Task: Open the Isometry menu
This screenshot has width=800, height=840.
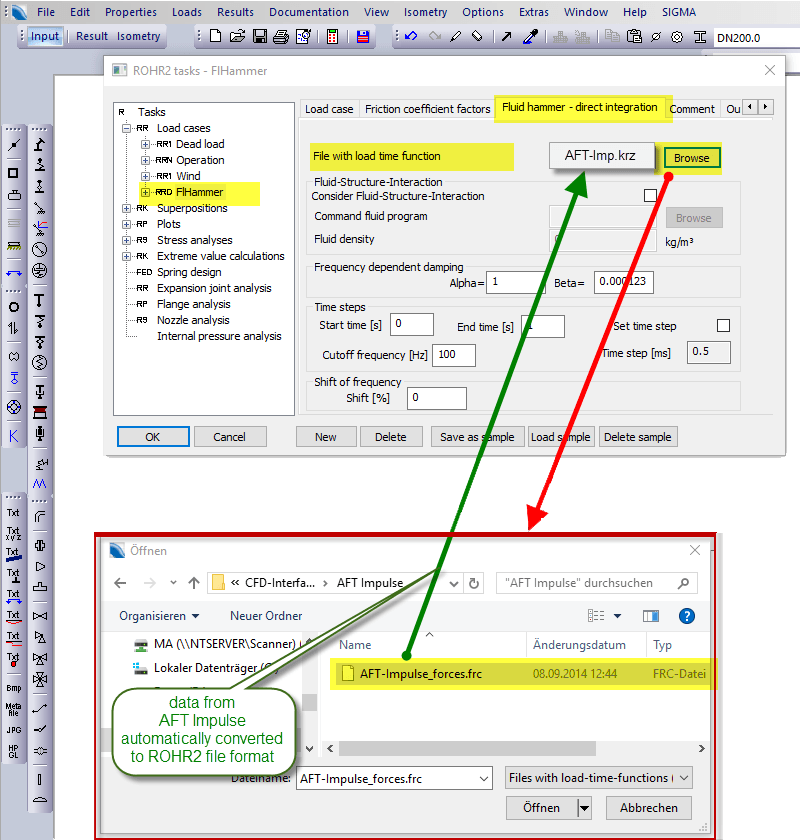Action: tap(425, 12)
